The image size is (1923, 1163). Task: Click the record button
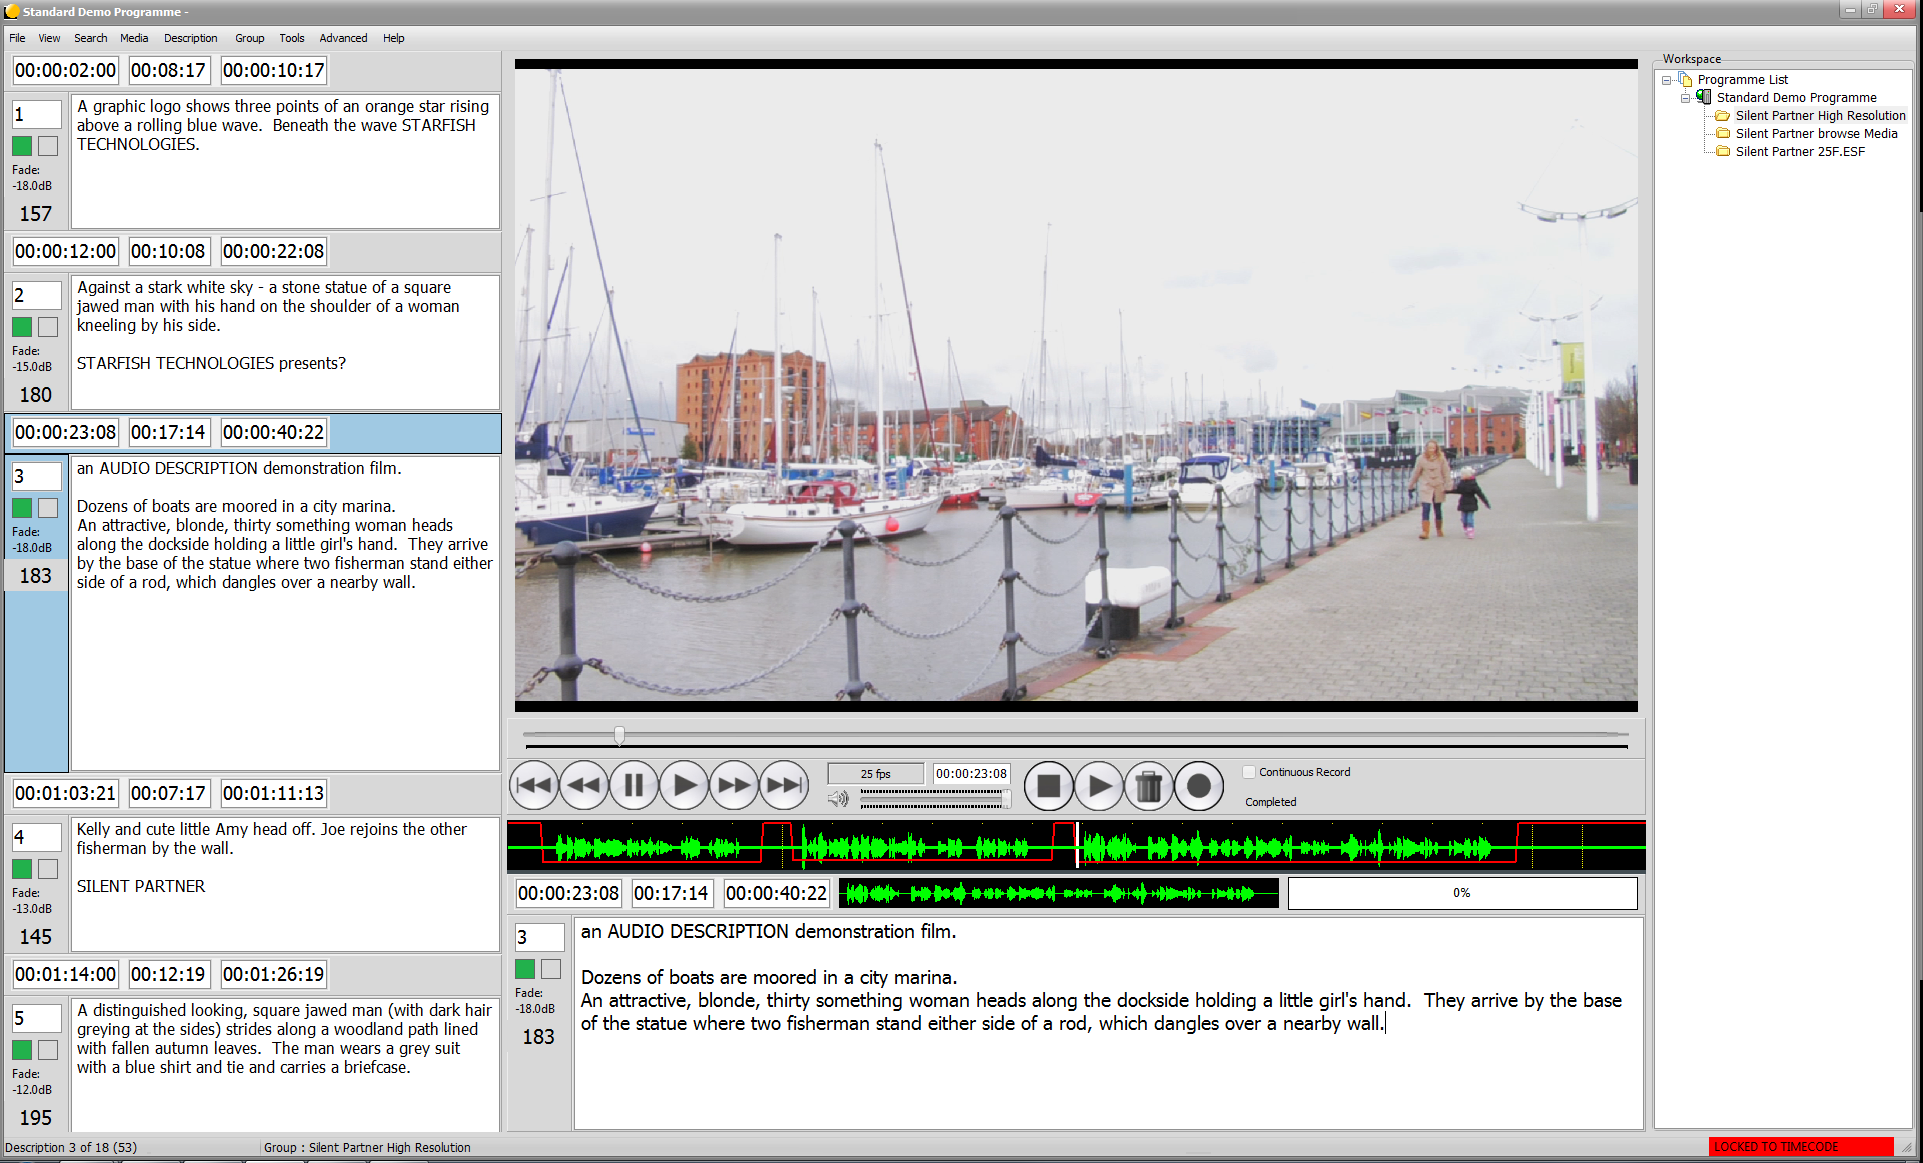(1199, 787)
